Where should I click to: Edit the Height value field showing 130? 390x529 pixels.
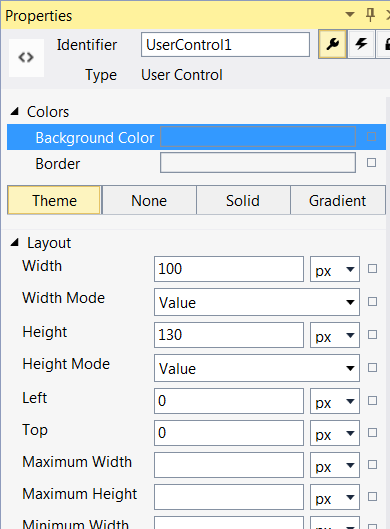pos(229,335)
